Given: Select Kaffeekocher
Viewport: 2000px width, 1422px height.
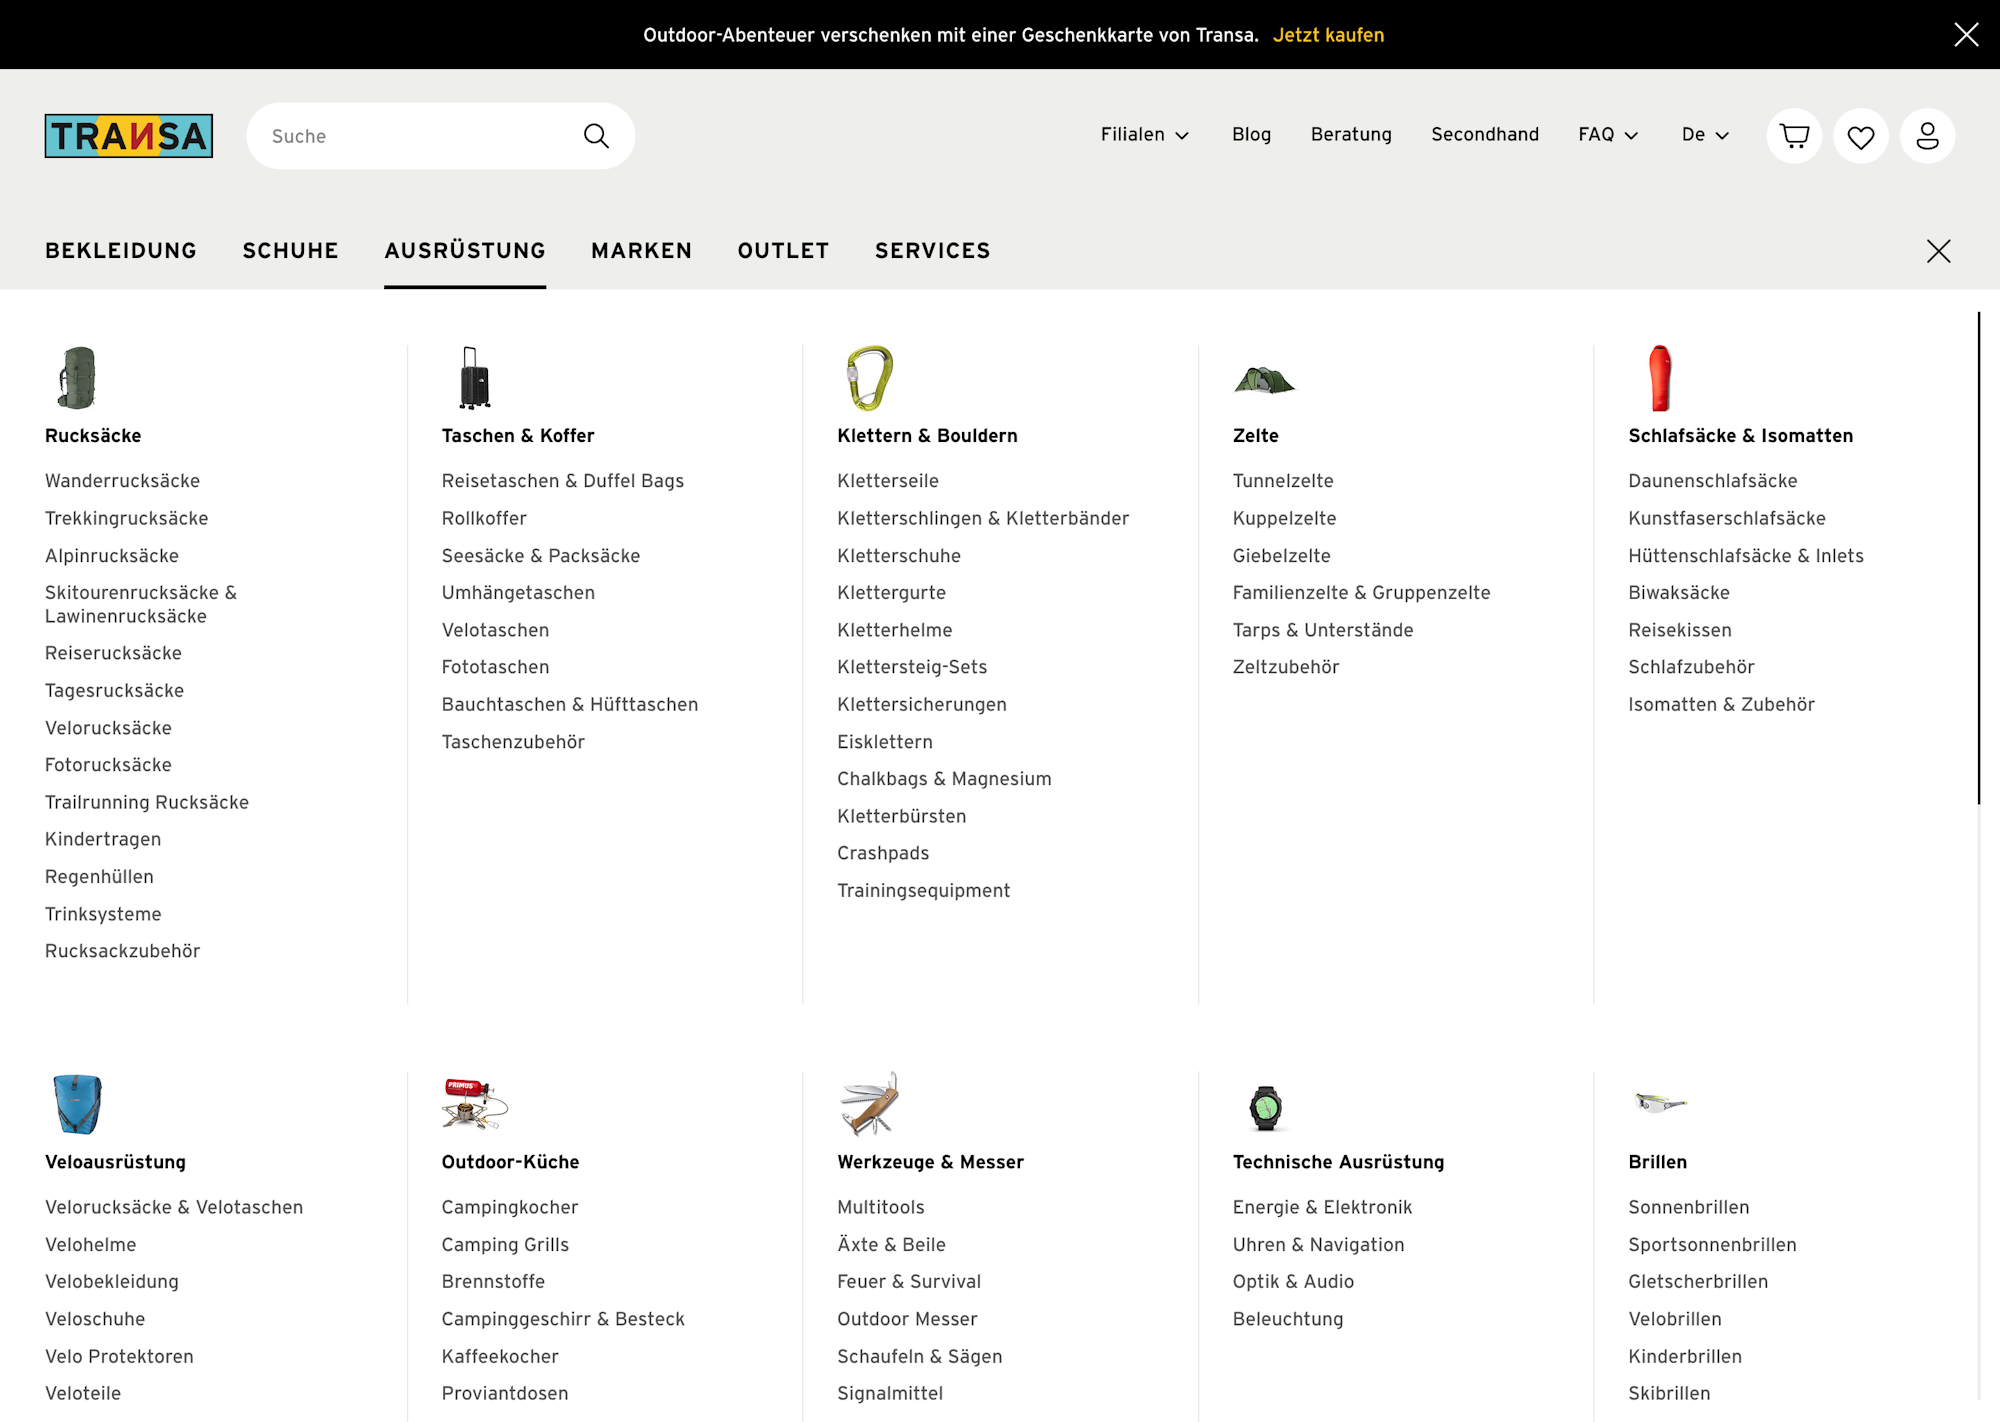Looking at the screenshot, I should coord(500,1357).
